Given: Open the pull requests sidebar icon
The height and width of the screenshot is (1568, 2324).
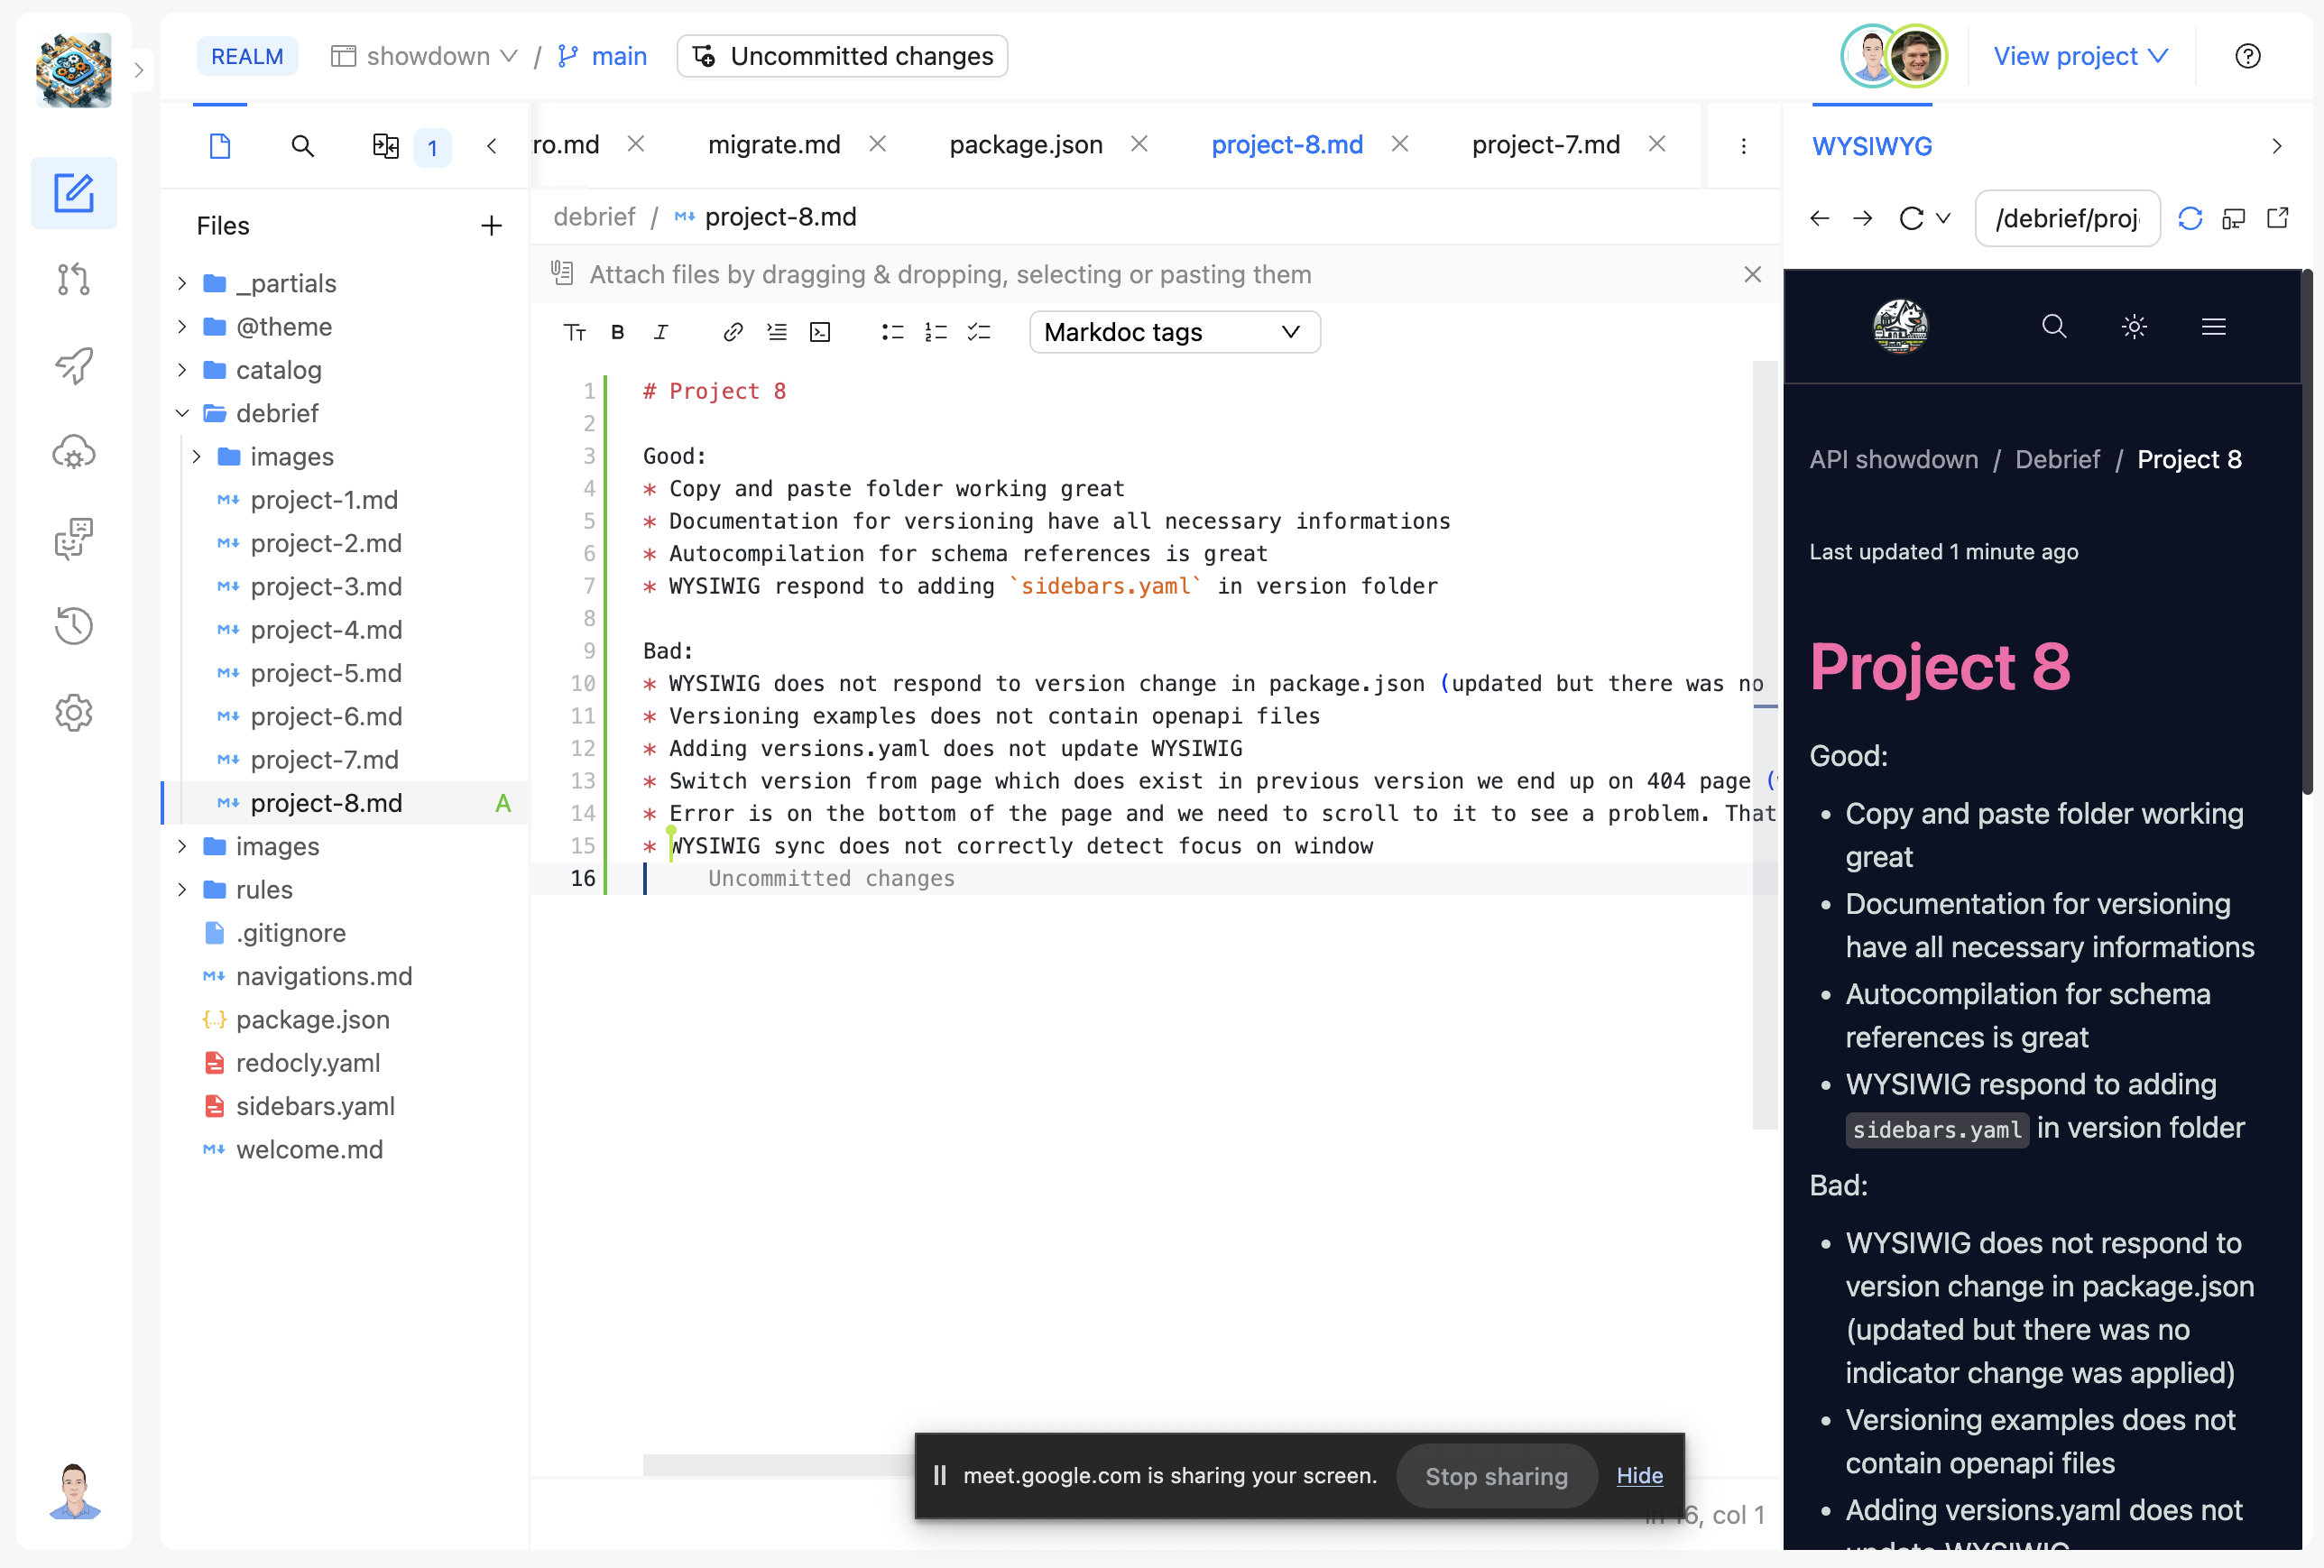Looking at the screenshot, I should pyautogui.click(x=73, y=279).
